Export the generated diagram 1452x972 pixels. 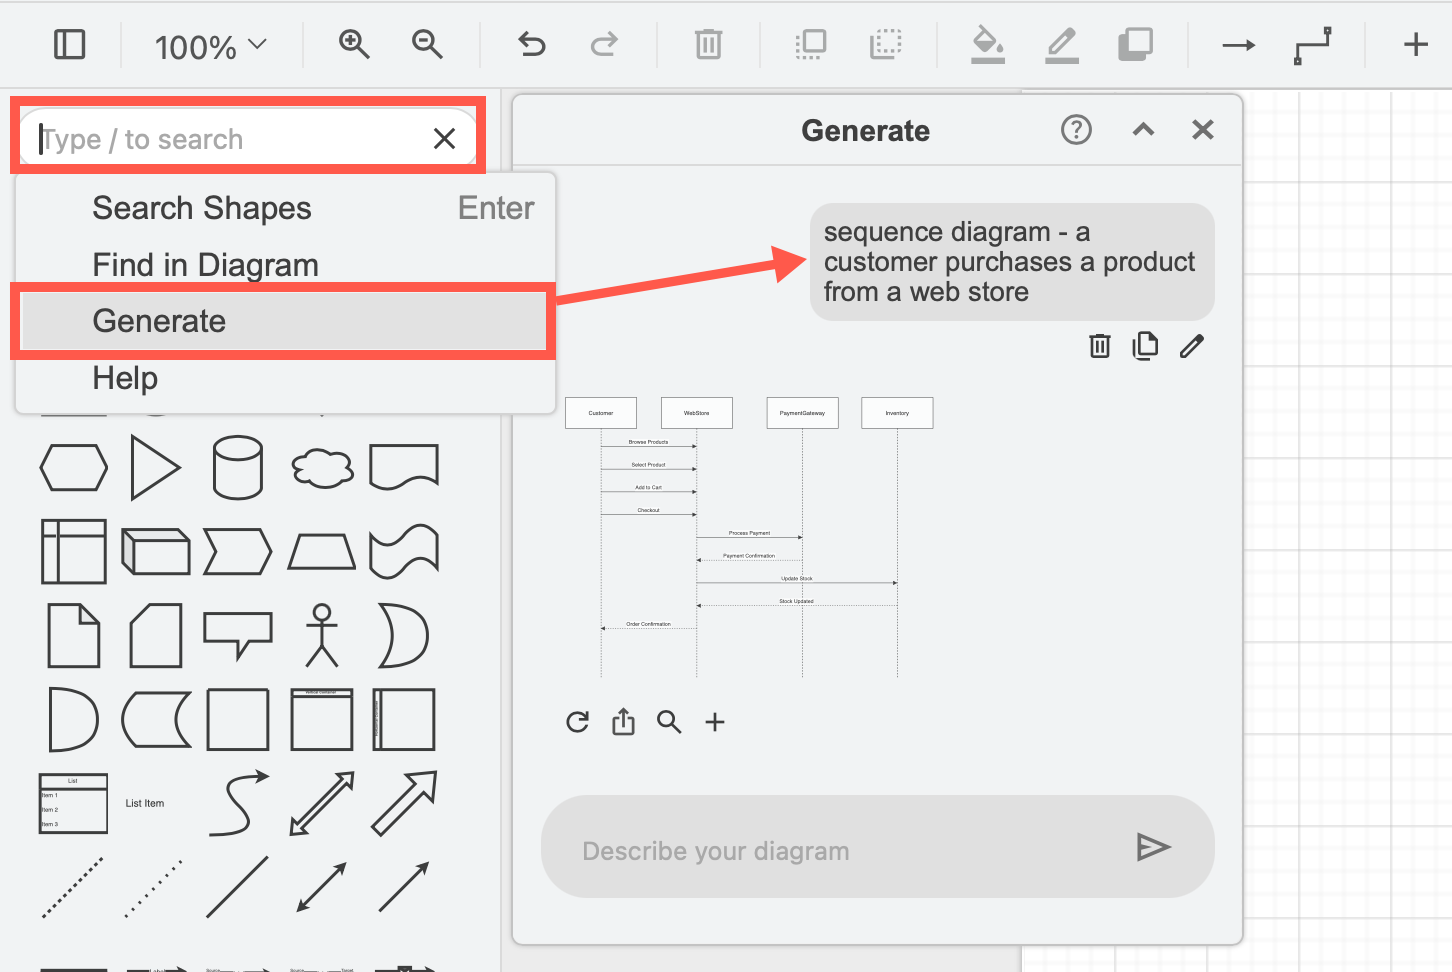pos(623,721)
